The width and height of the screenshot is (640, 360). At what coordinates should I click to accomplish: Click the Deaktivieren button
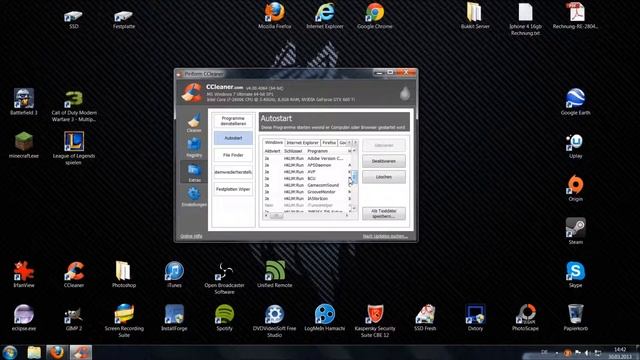(x=384, y=161)
